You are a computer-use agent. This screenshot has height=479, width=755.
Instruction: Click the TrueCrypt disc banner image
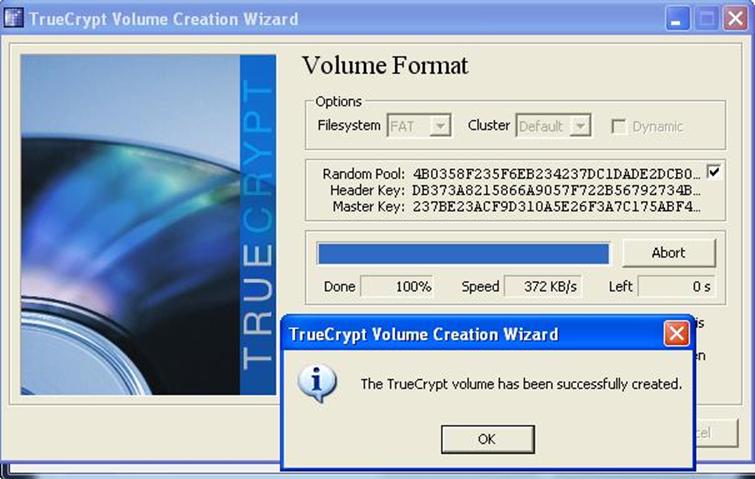[147, 224]
